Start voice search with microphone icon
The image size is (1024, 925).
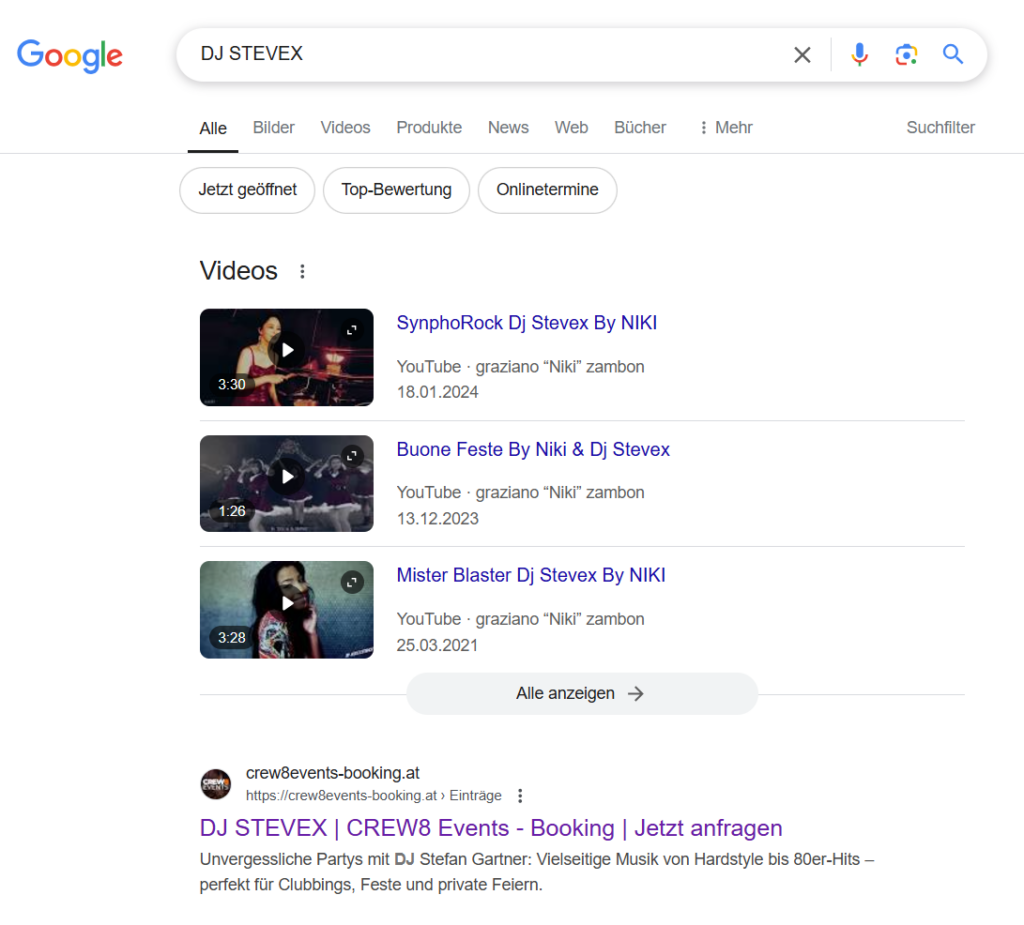coord(859,55)
